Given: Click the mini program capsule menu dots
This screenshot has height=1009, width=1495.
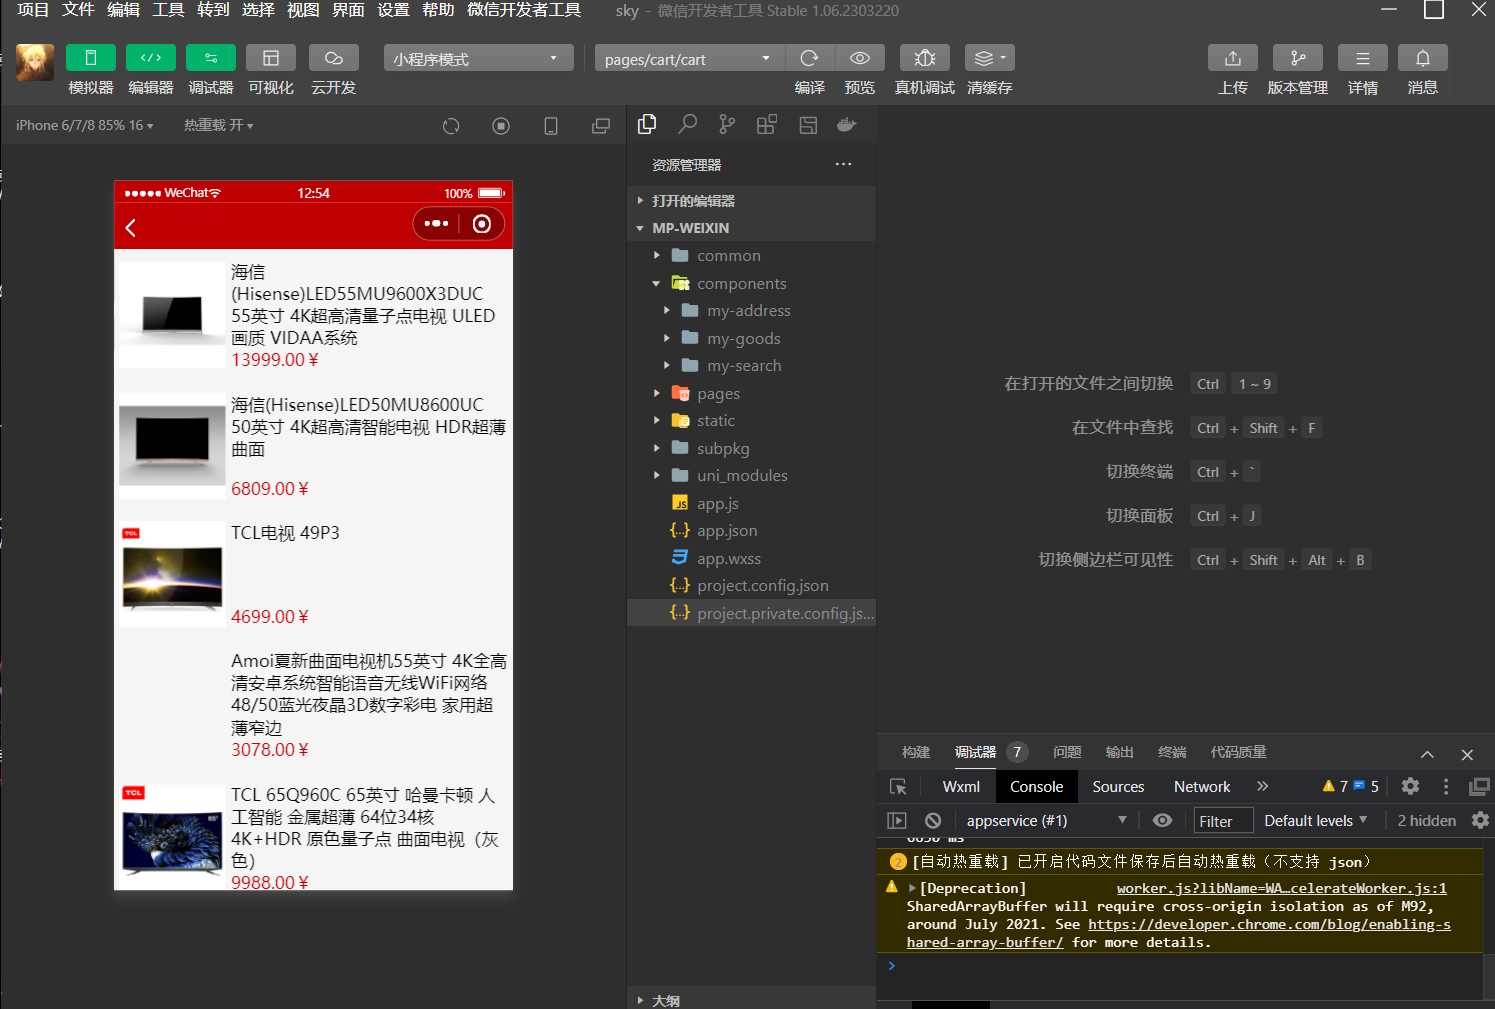Looking at the screenshot, I should [x=436, y=224].
